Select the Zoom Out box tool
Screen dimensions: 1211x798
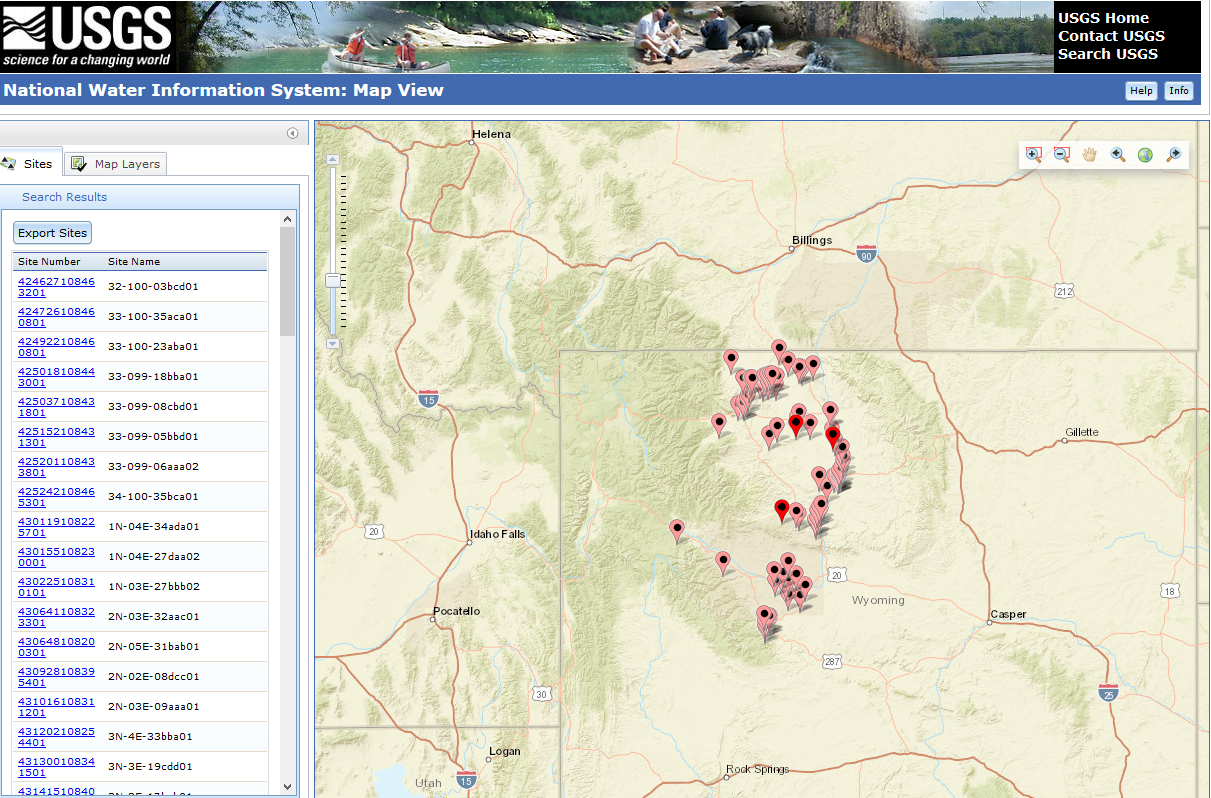[1062, 155]
